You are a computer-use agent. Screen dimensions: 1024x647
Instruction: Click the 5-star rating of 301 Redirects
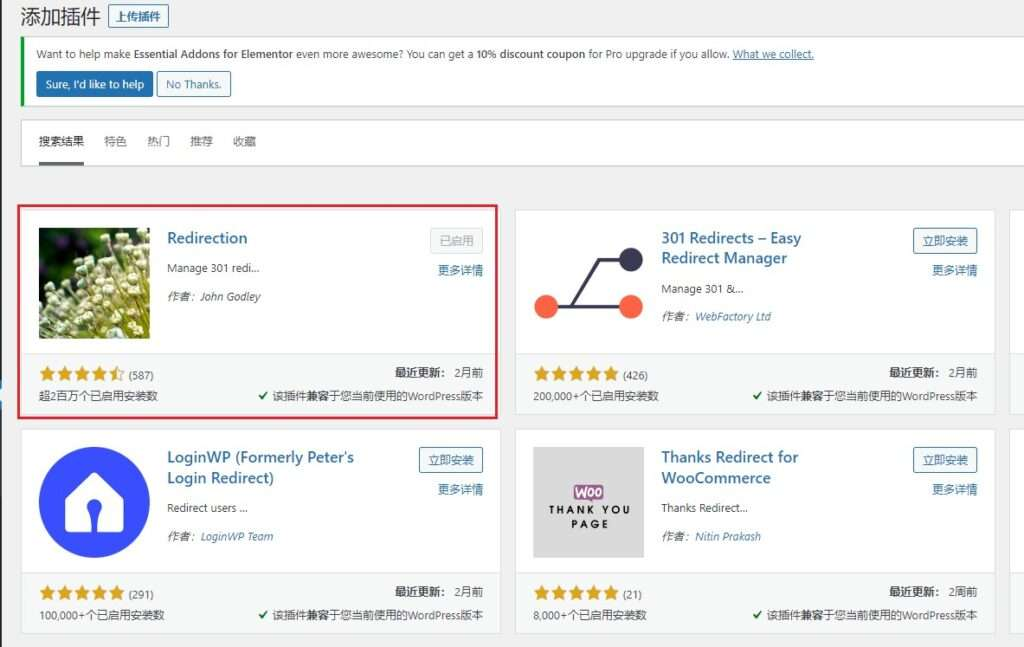coord(577,370)
